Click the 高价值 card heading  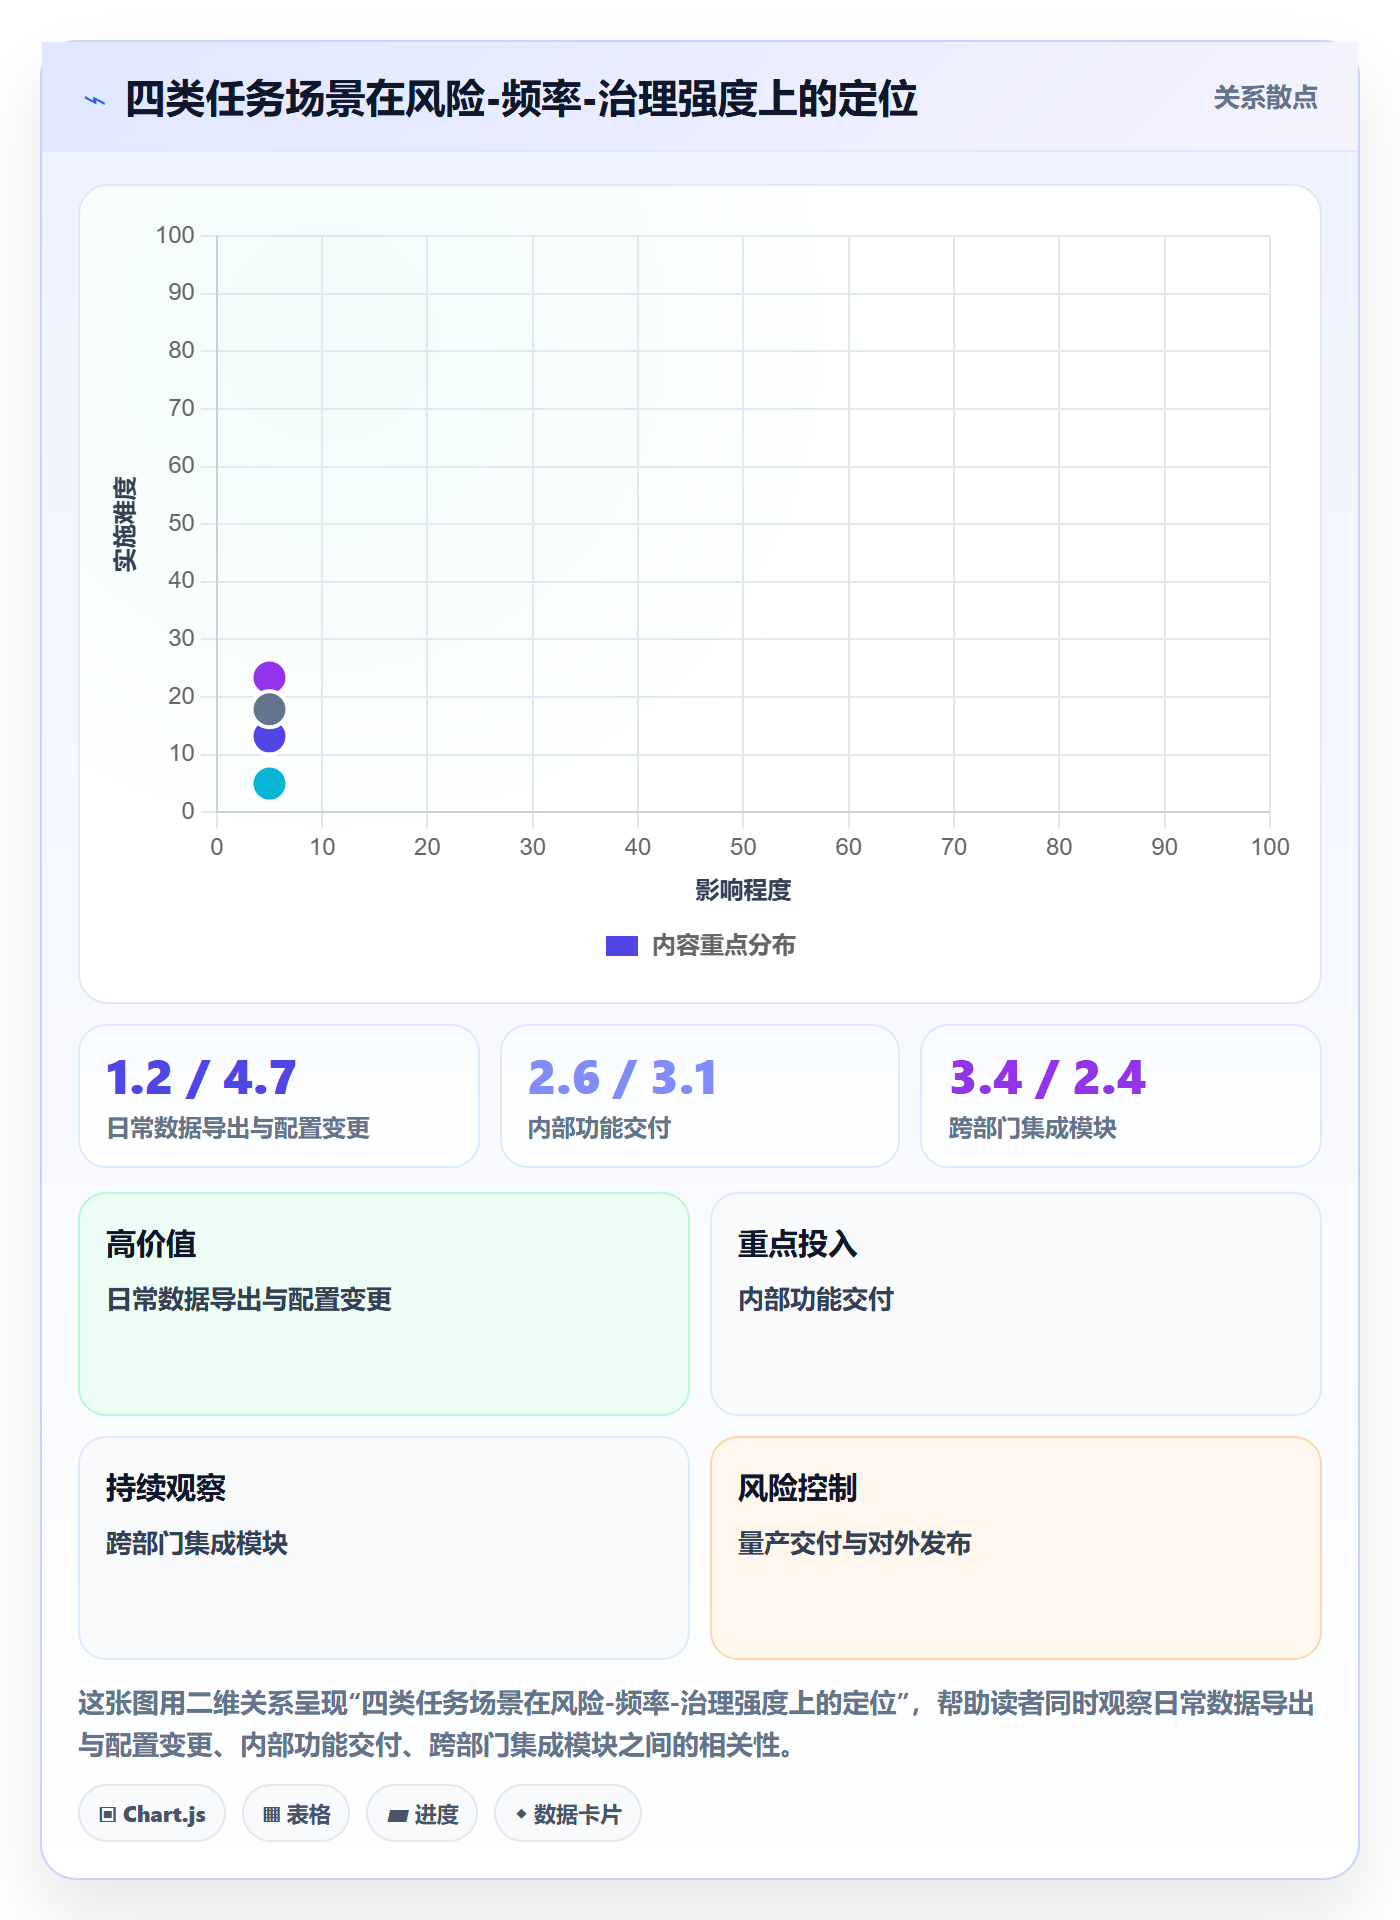pos(151,1244)
